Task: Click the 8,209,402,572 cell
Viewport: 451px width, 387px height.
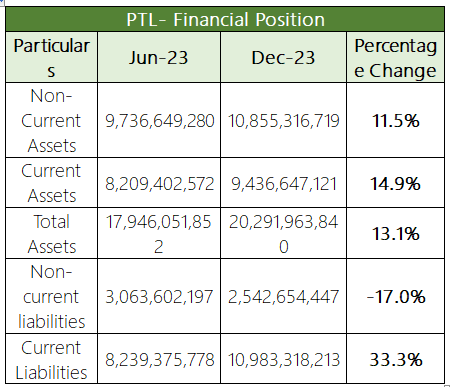Action: click(x=159, y=183)
